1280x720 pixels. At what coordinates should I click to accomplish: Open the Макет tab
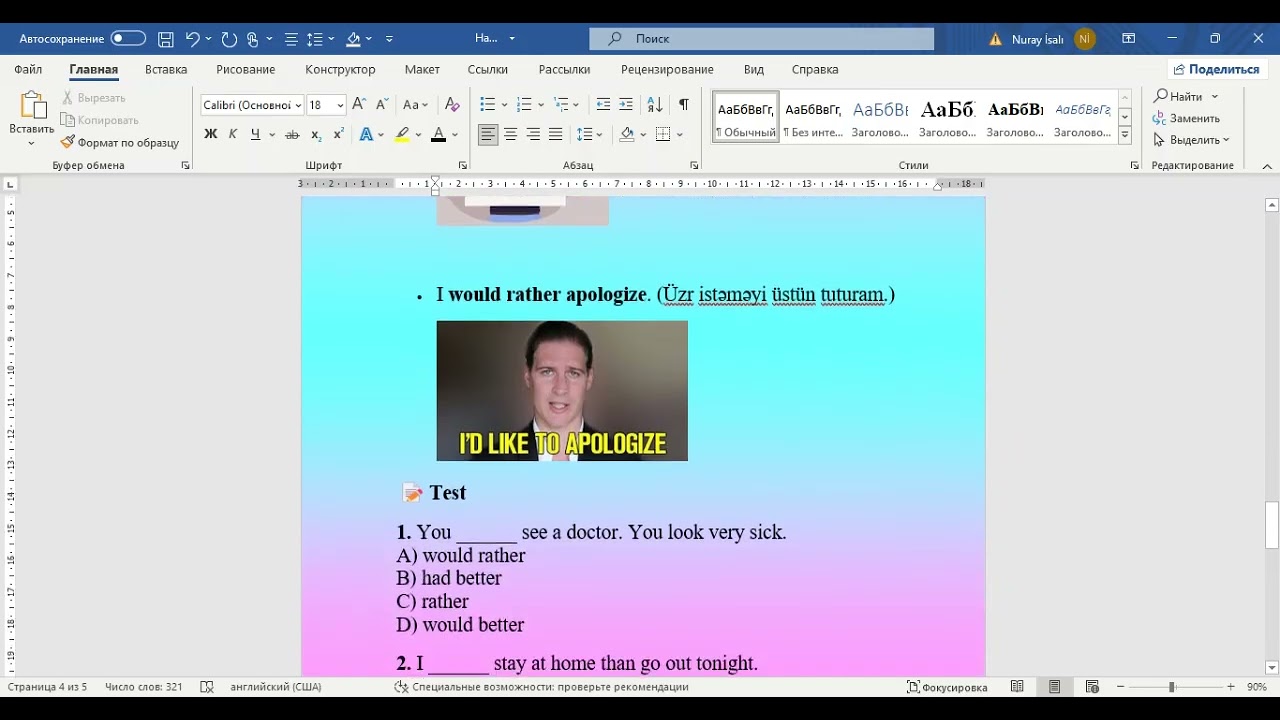[x=422, y=70]
